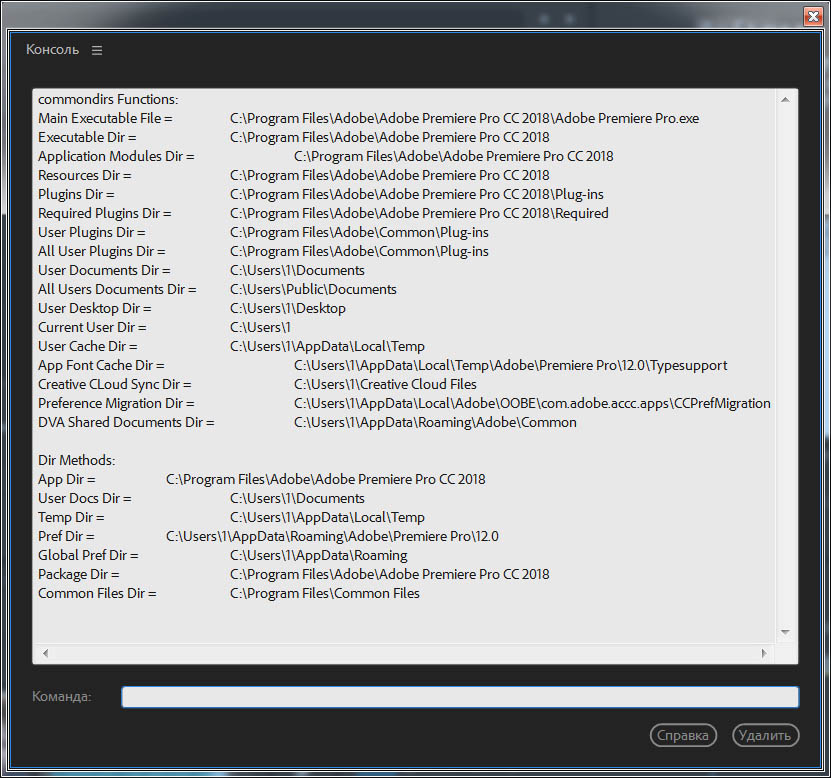
Task: Click the 'Required Plugins Dir =' label
Action: [x=104, y=214]
